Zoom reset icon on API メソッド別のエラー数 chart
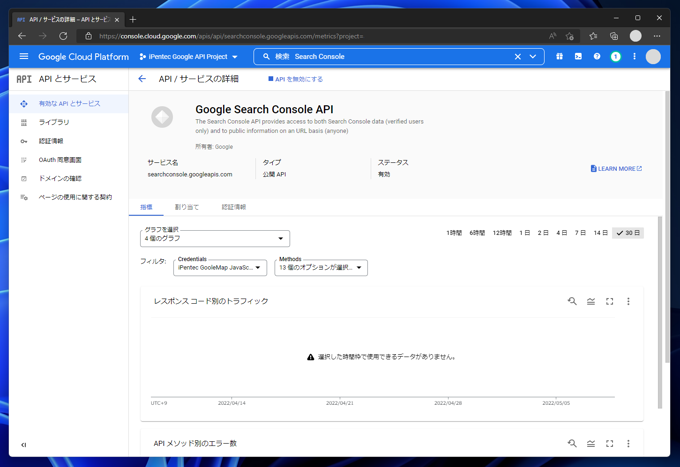 point(572,443)
